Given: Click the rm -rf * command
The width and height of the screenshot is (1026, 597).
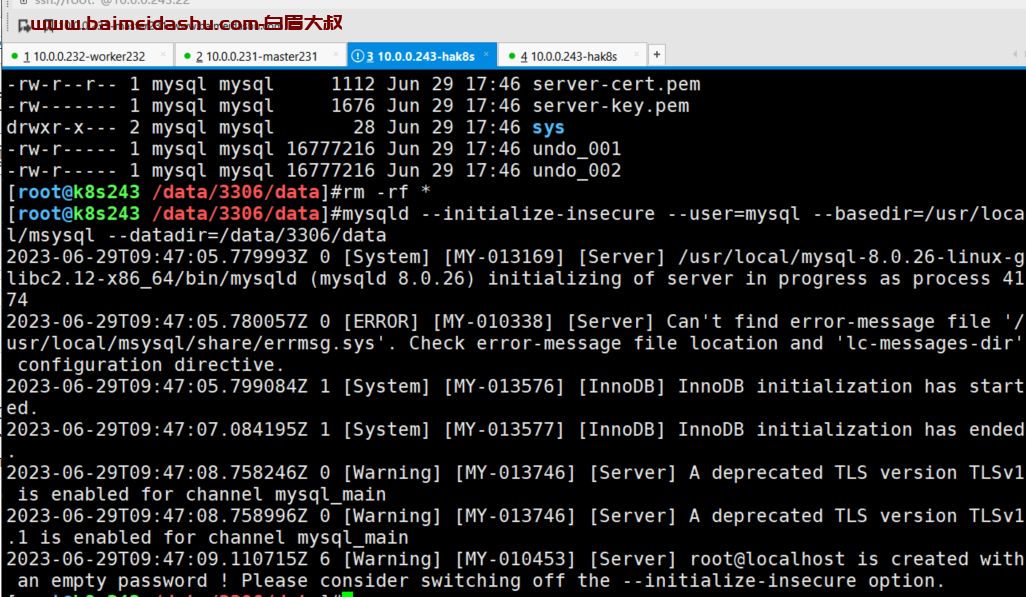Looking at the screenshot, I should tap(387, 192).
